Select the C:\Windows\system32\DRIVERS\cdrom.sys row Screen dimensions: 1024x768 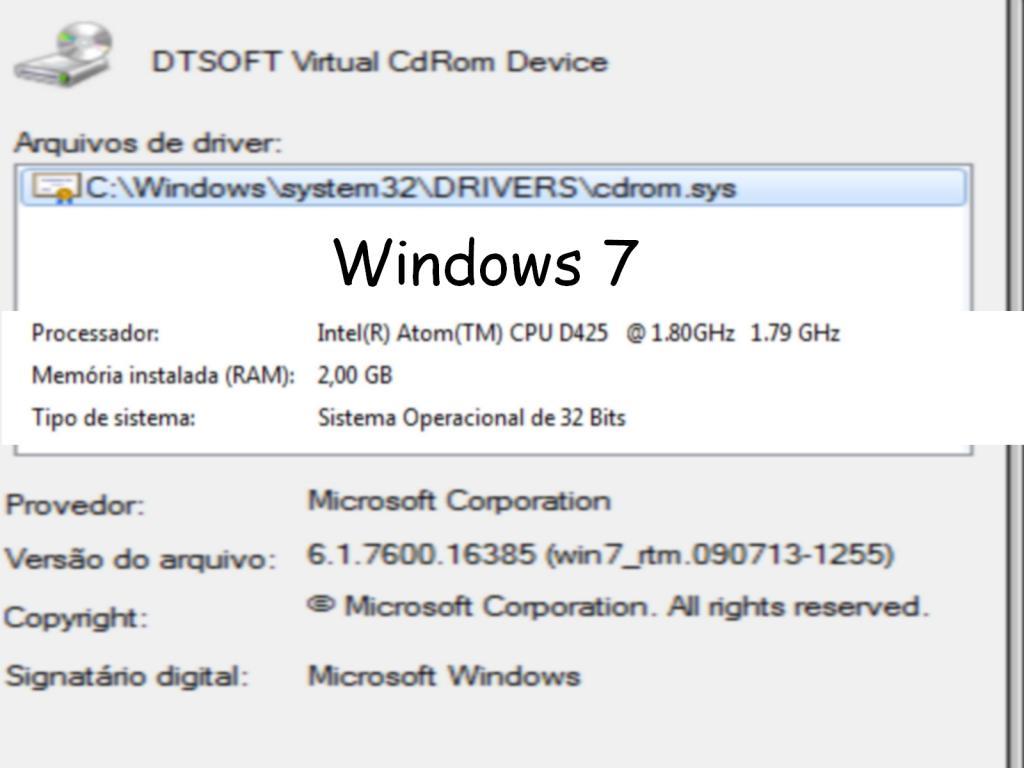(493, 188)
